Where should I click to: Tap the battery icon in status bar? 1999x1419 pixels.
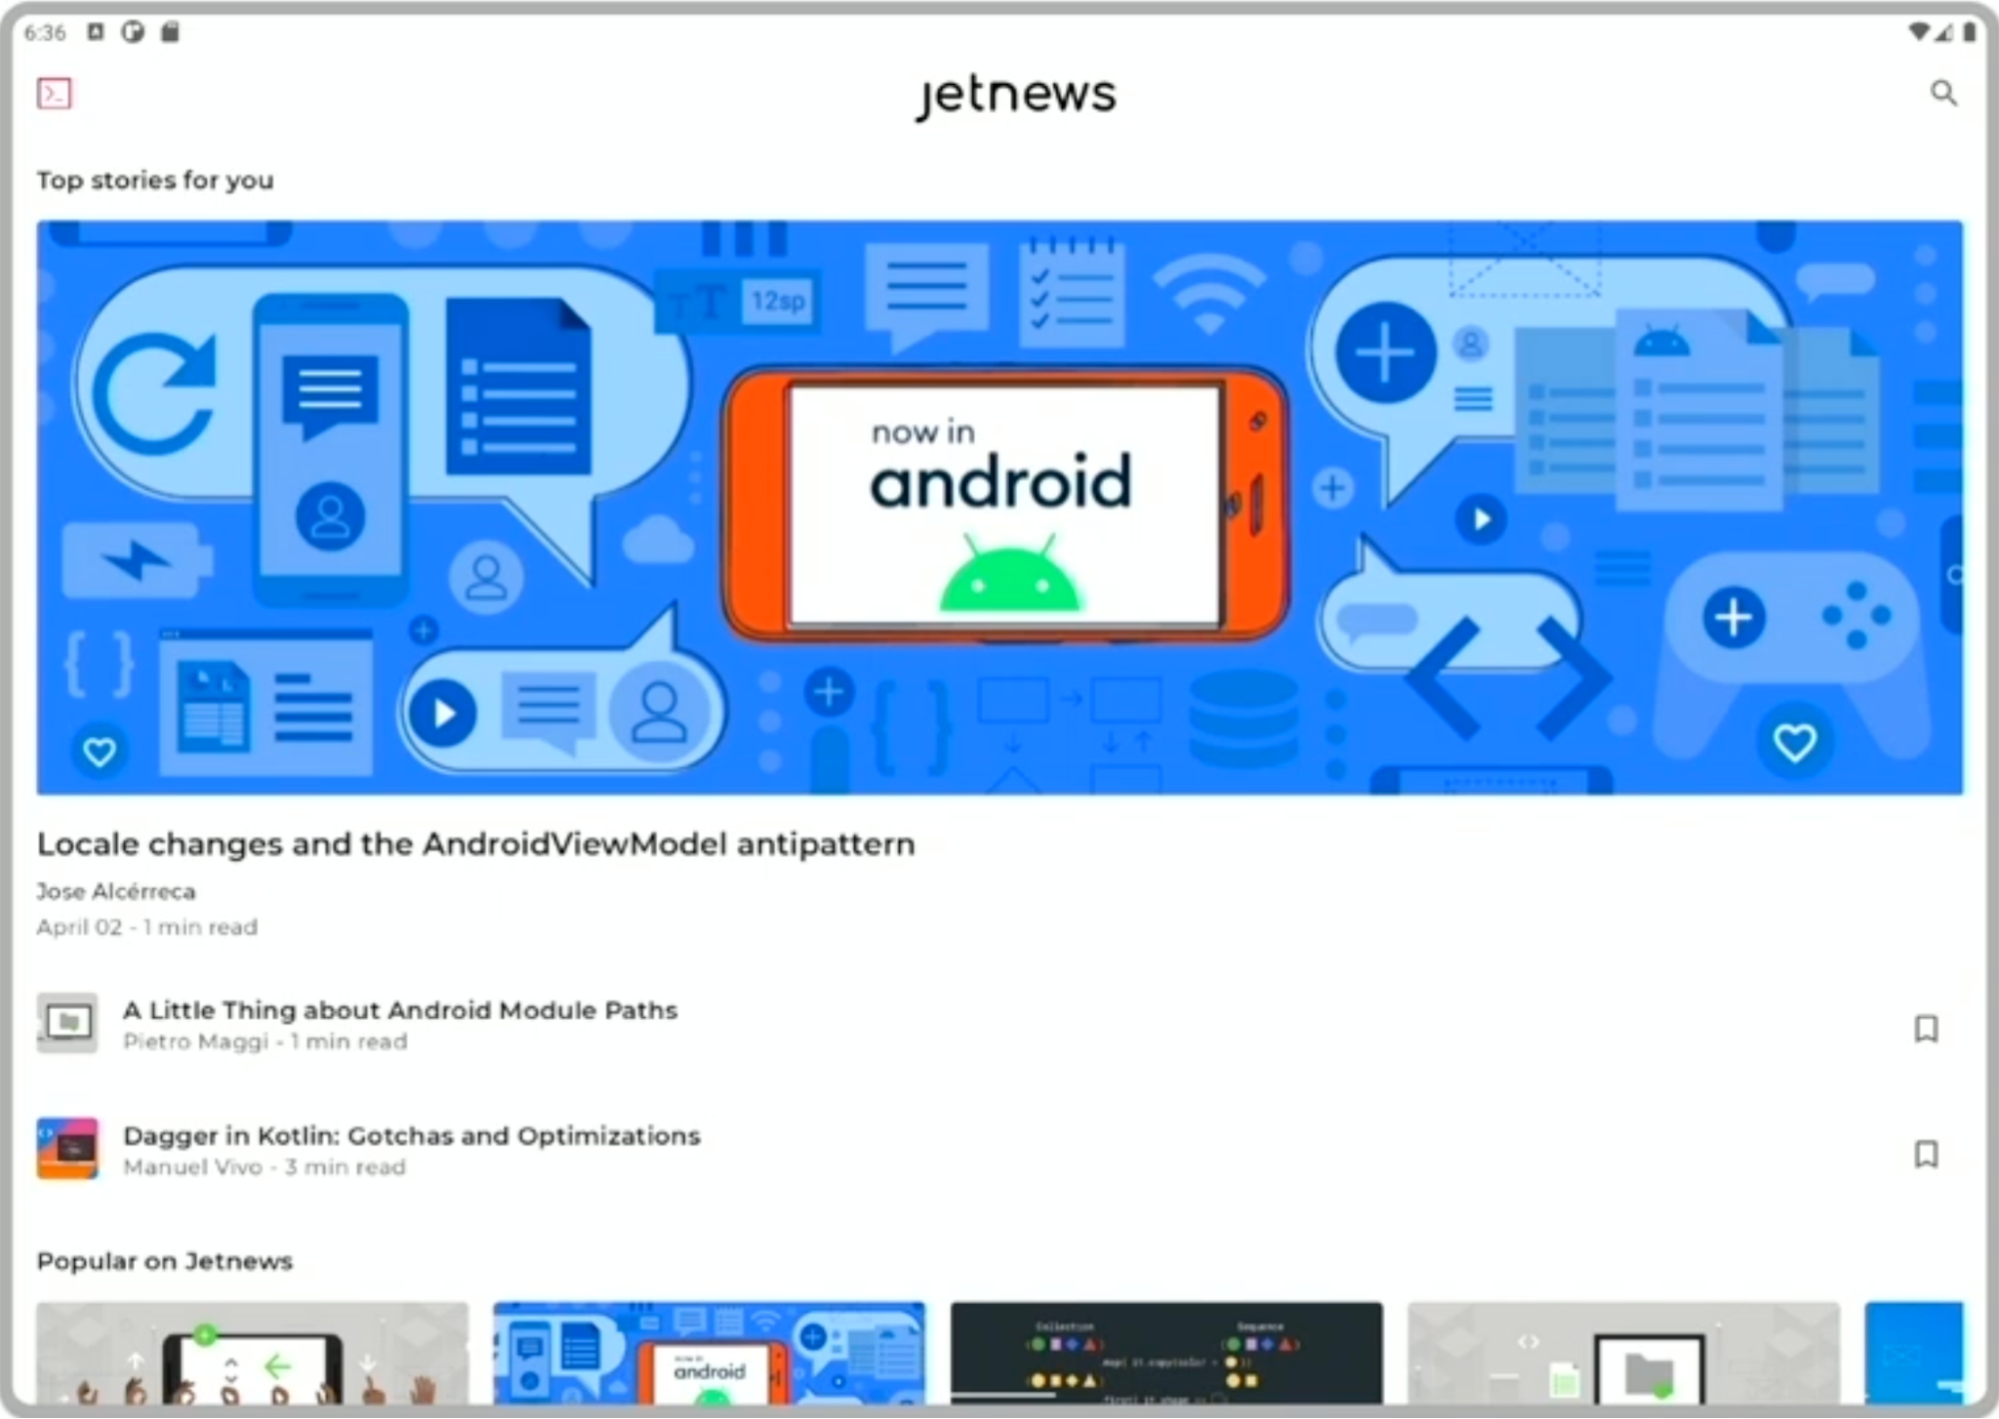point(1969,32)
